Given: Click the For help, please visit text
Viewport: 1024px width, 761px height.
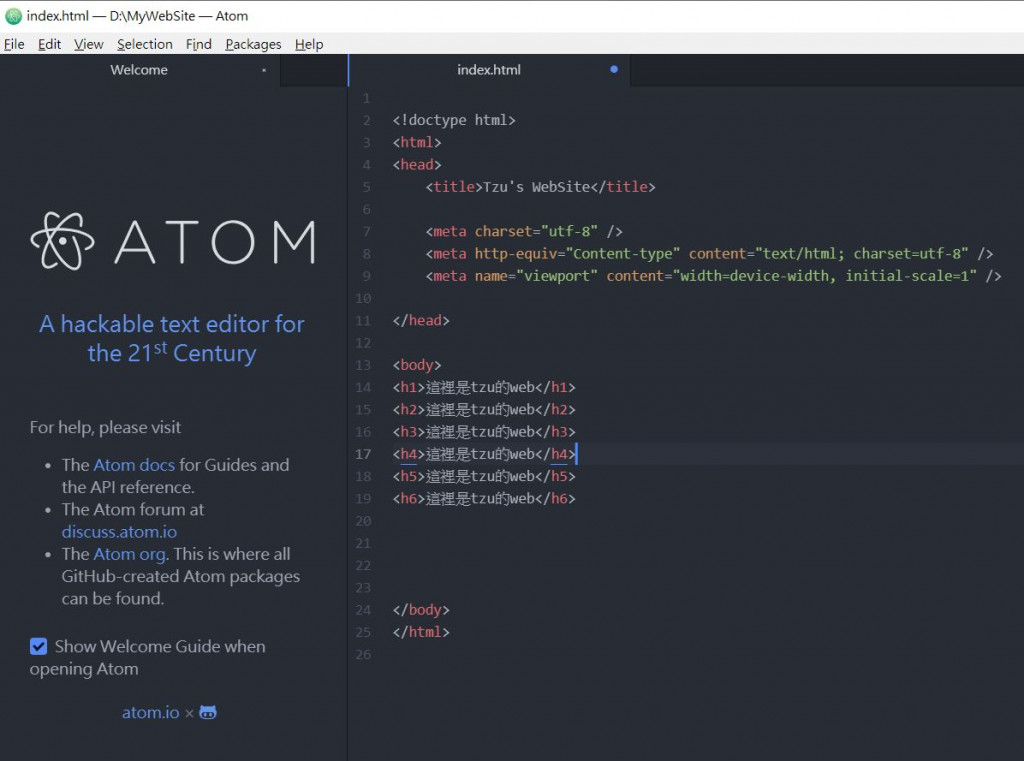Looking at the screenshot, I should tap(105, 427).
